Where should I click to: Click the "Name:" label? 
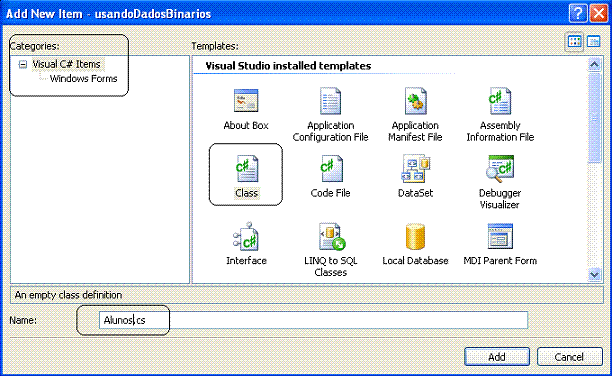click(23, 321)
